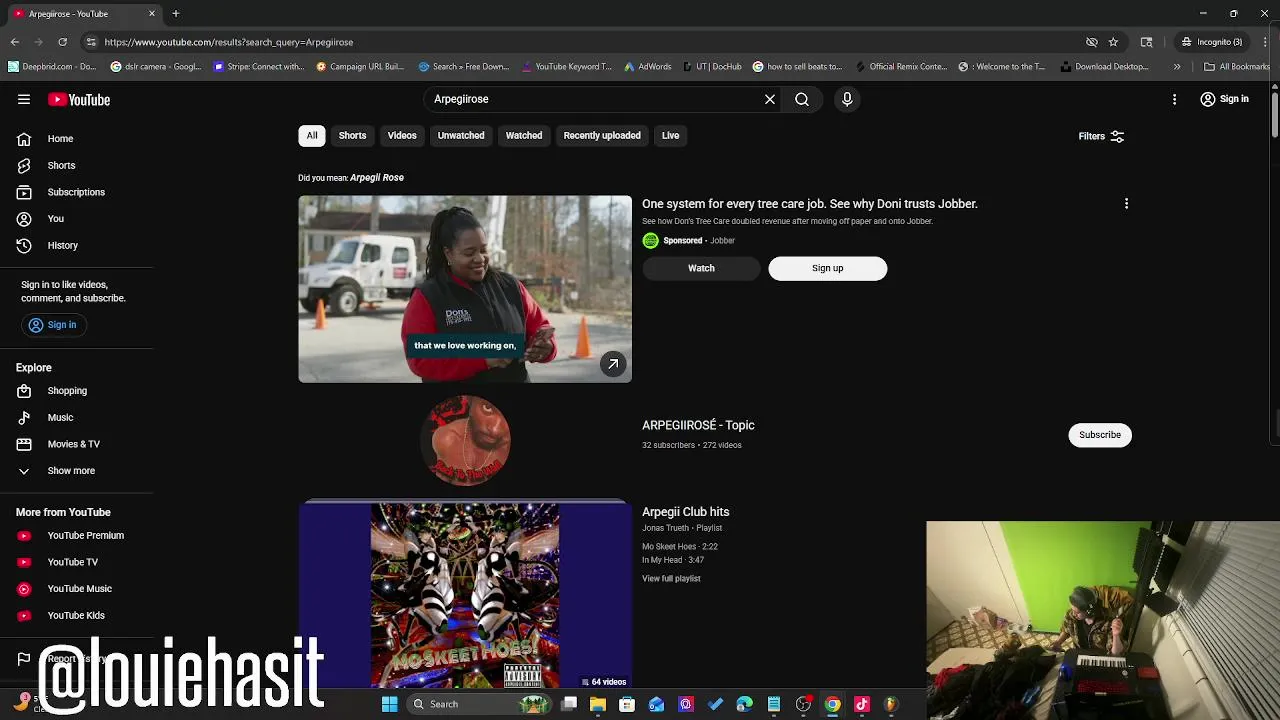Image resolution: width=1280 pixels, height=720 pixels.
Task: Click the Mo Skeet Hoes track entry
Action: 680,547
